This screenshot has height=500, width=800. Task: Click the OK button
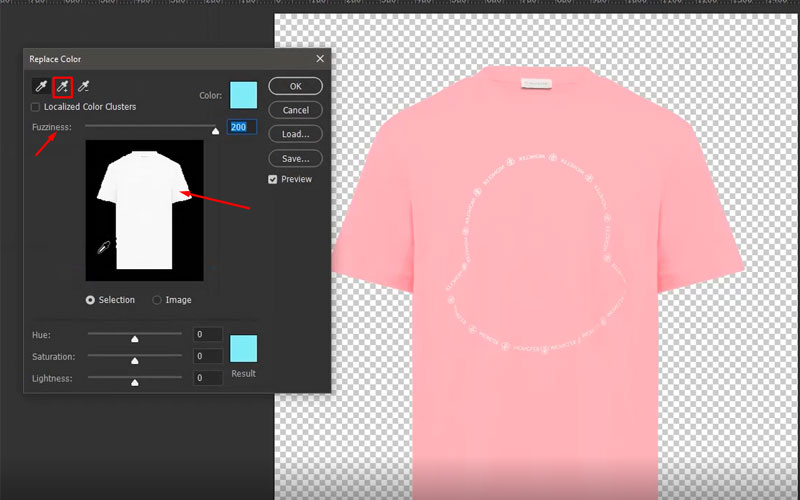[x=295, y=86]
